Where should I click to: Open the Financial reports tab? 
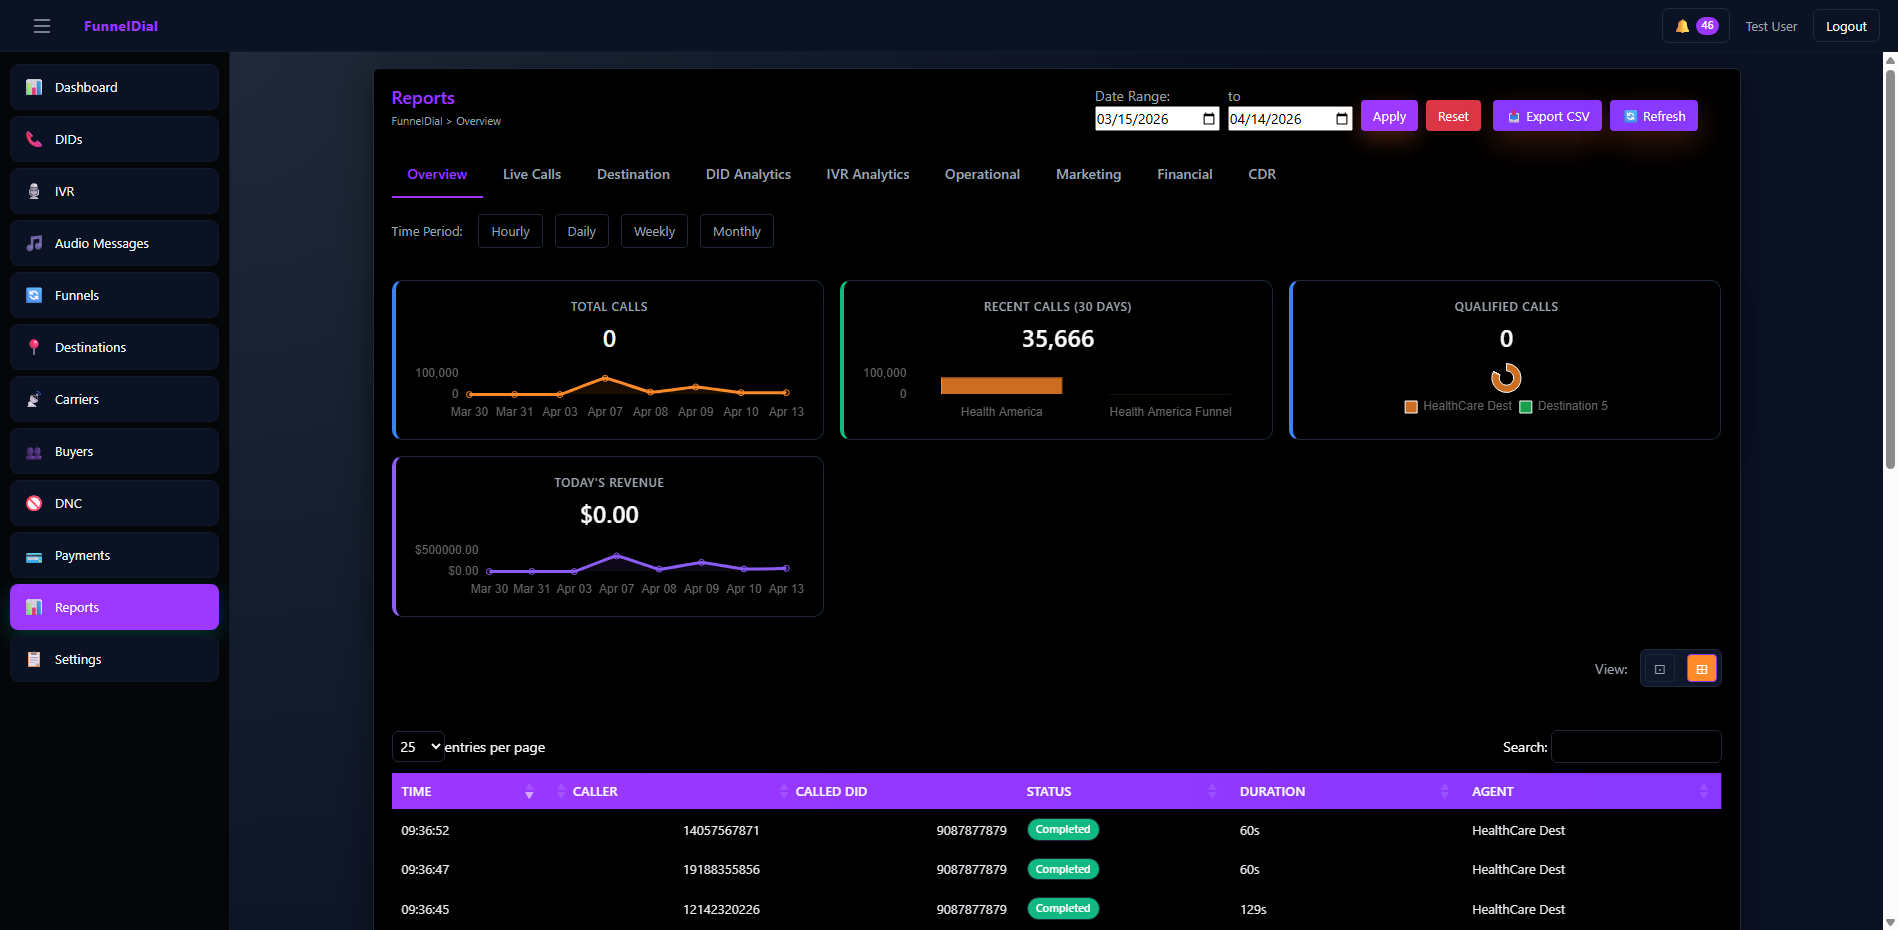click(x=1184, y=174)
